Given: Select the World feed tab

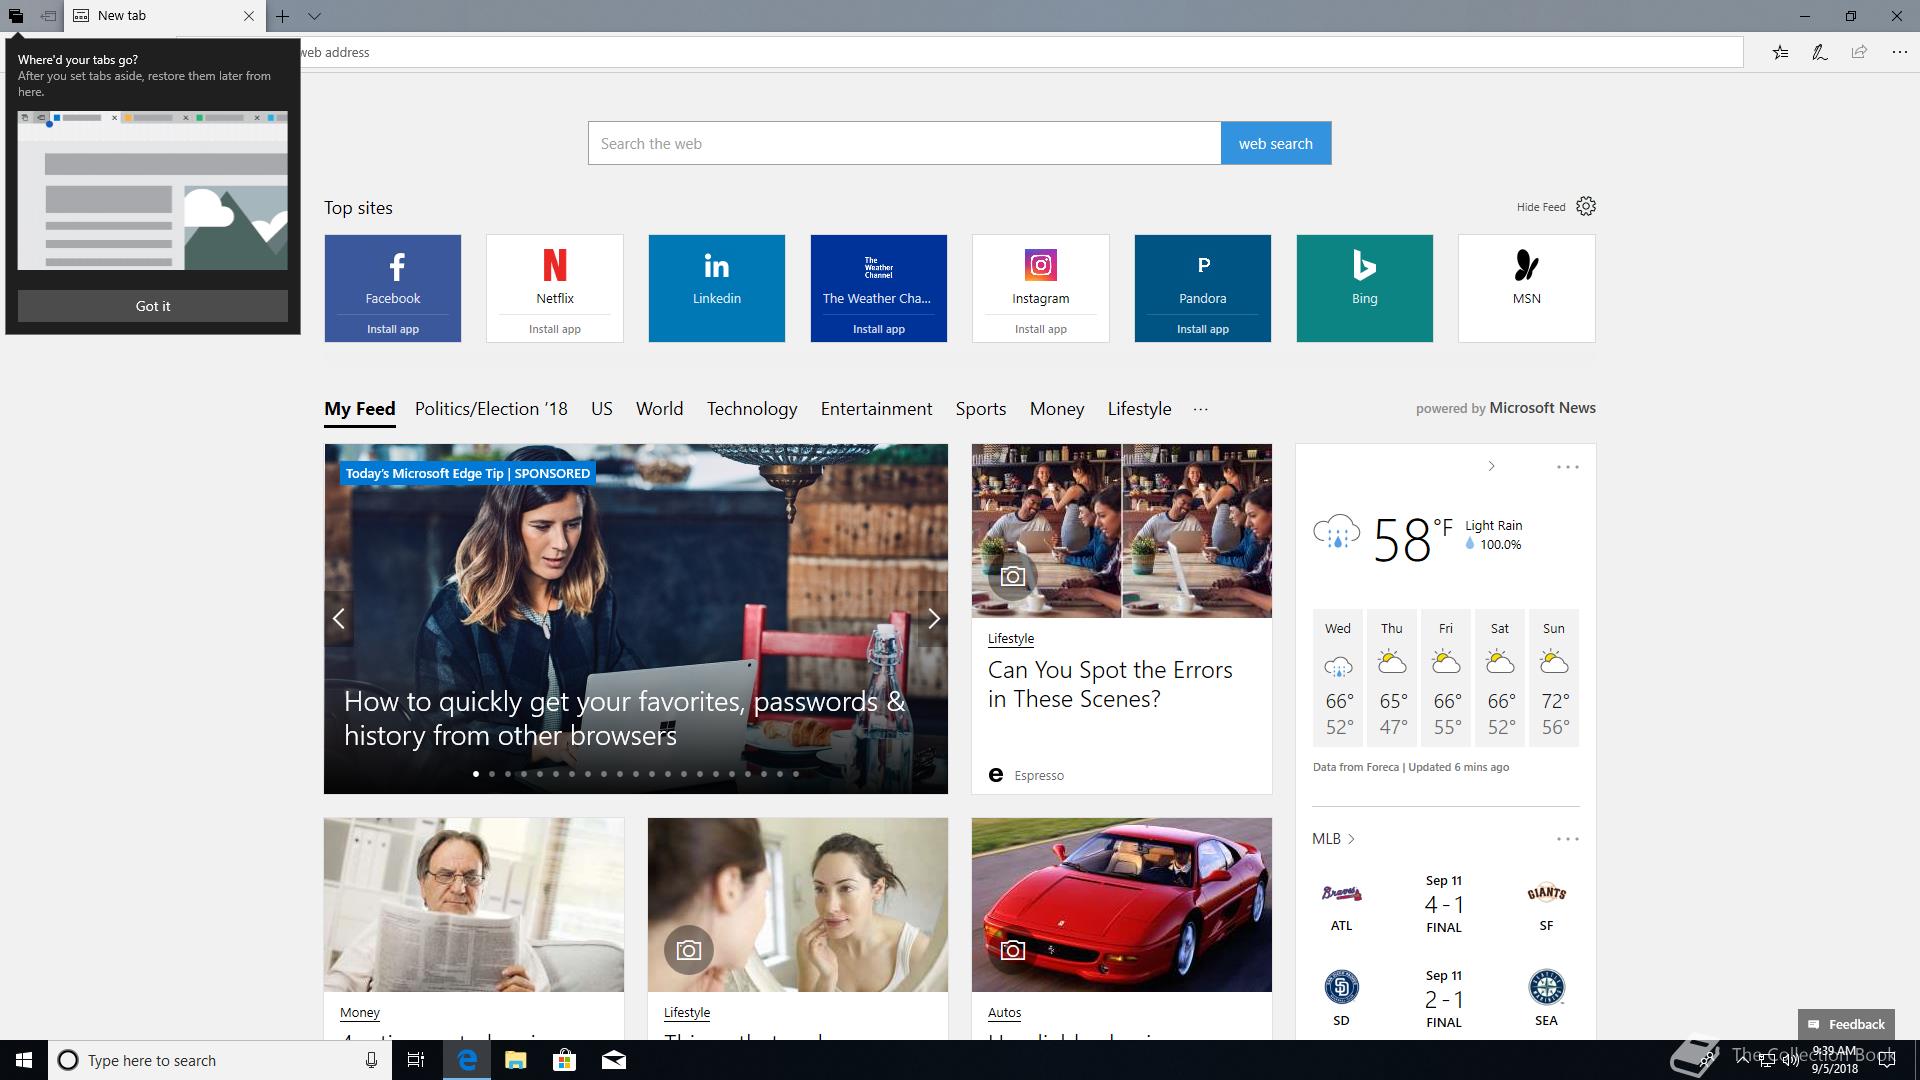Looking at the screenshot, I should click(660, 409).
